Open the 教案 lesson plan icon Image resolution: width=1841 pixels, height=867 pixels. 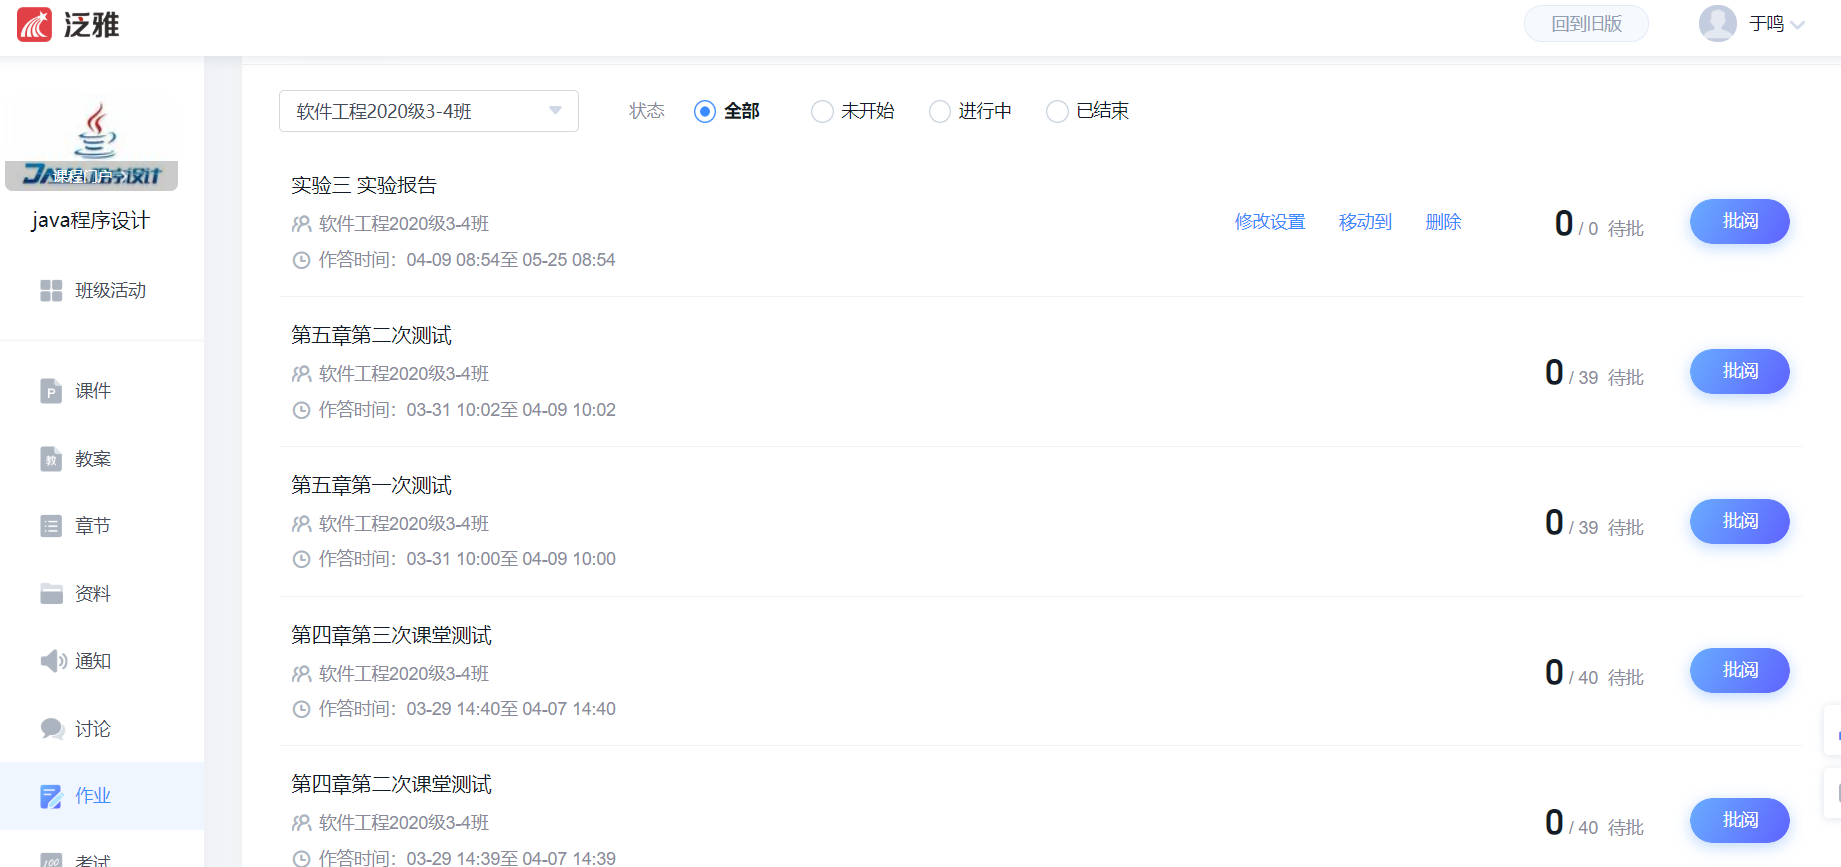(x=51, y=459)
